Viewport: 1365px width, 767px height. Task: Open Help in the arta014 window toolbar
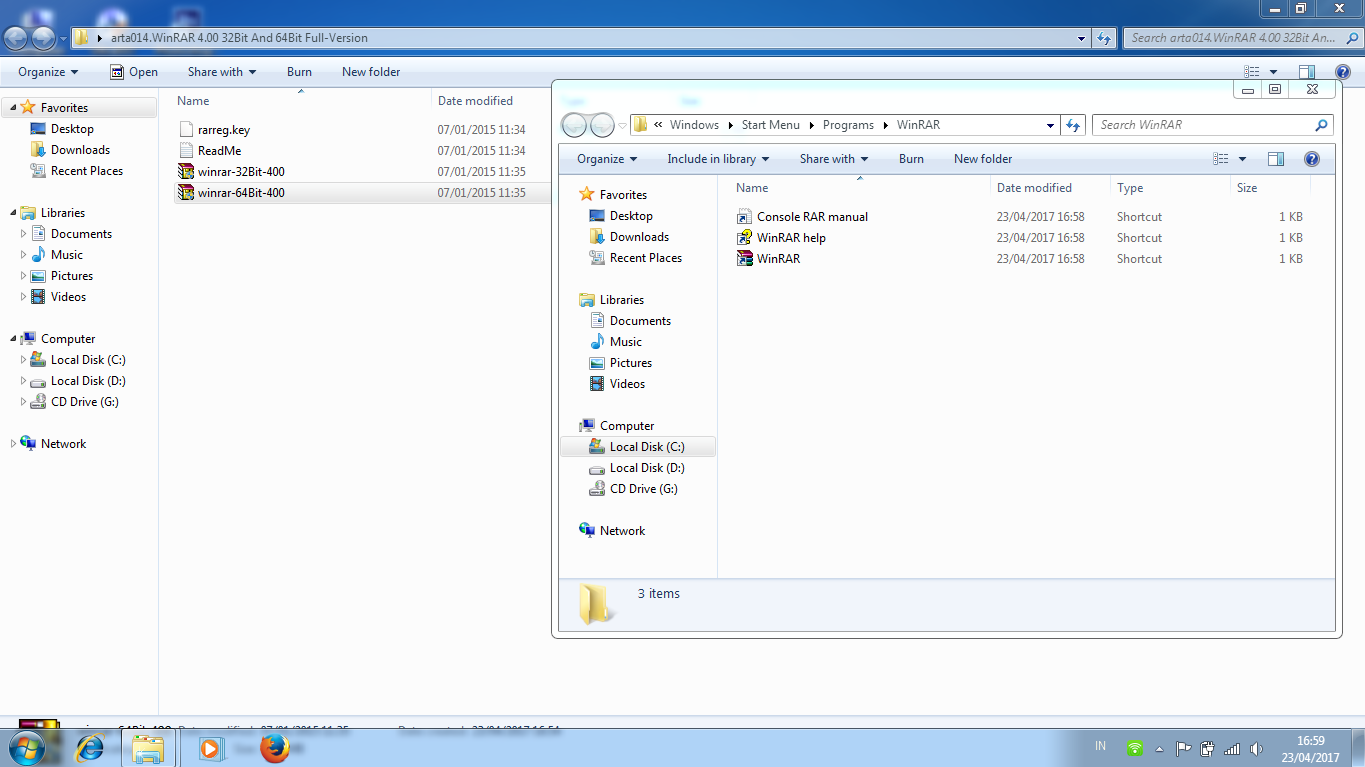point(1343,72)
